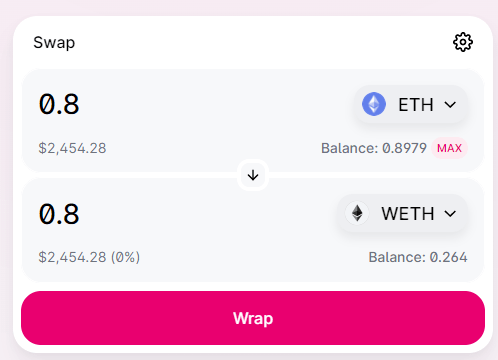Click the Balance: 0.8979 text
The image size is (498, 360).
coord(374,148)
